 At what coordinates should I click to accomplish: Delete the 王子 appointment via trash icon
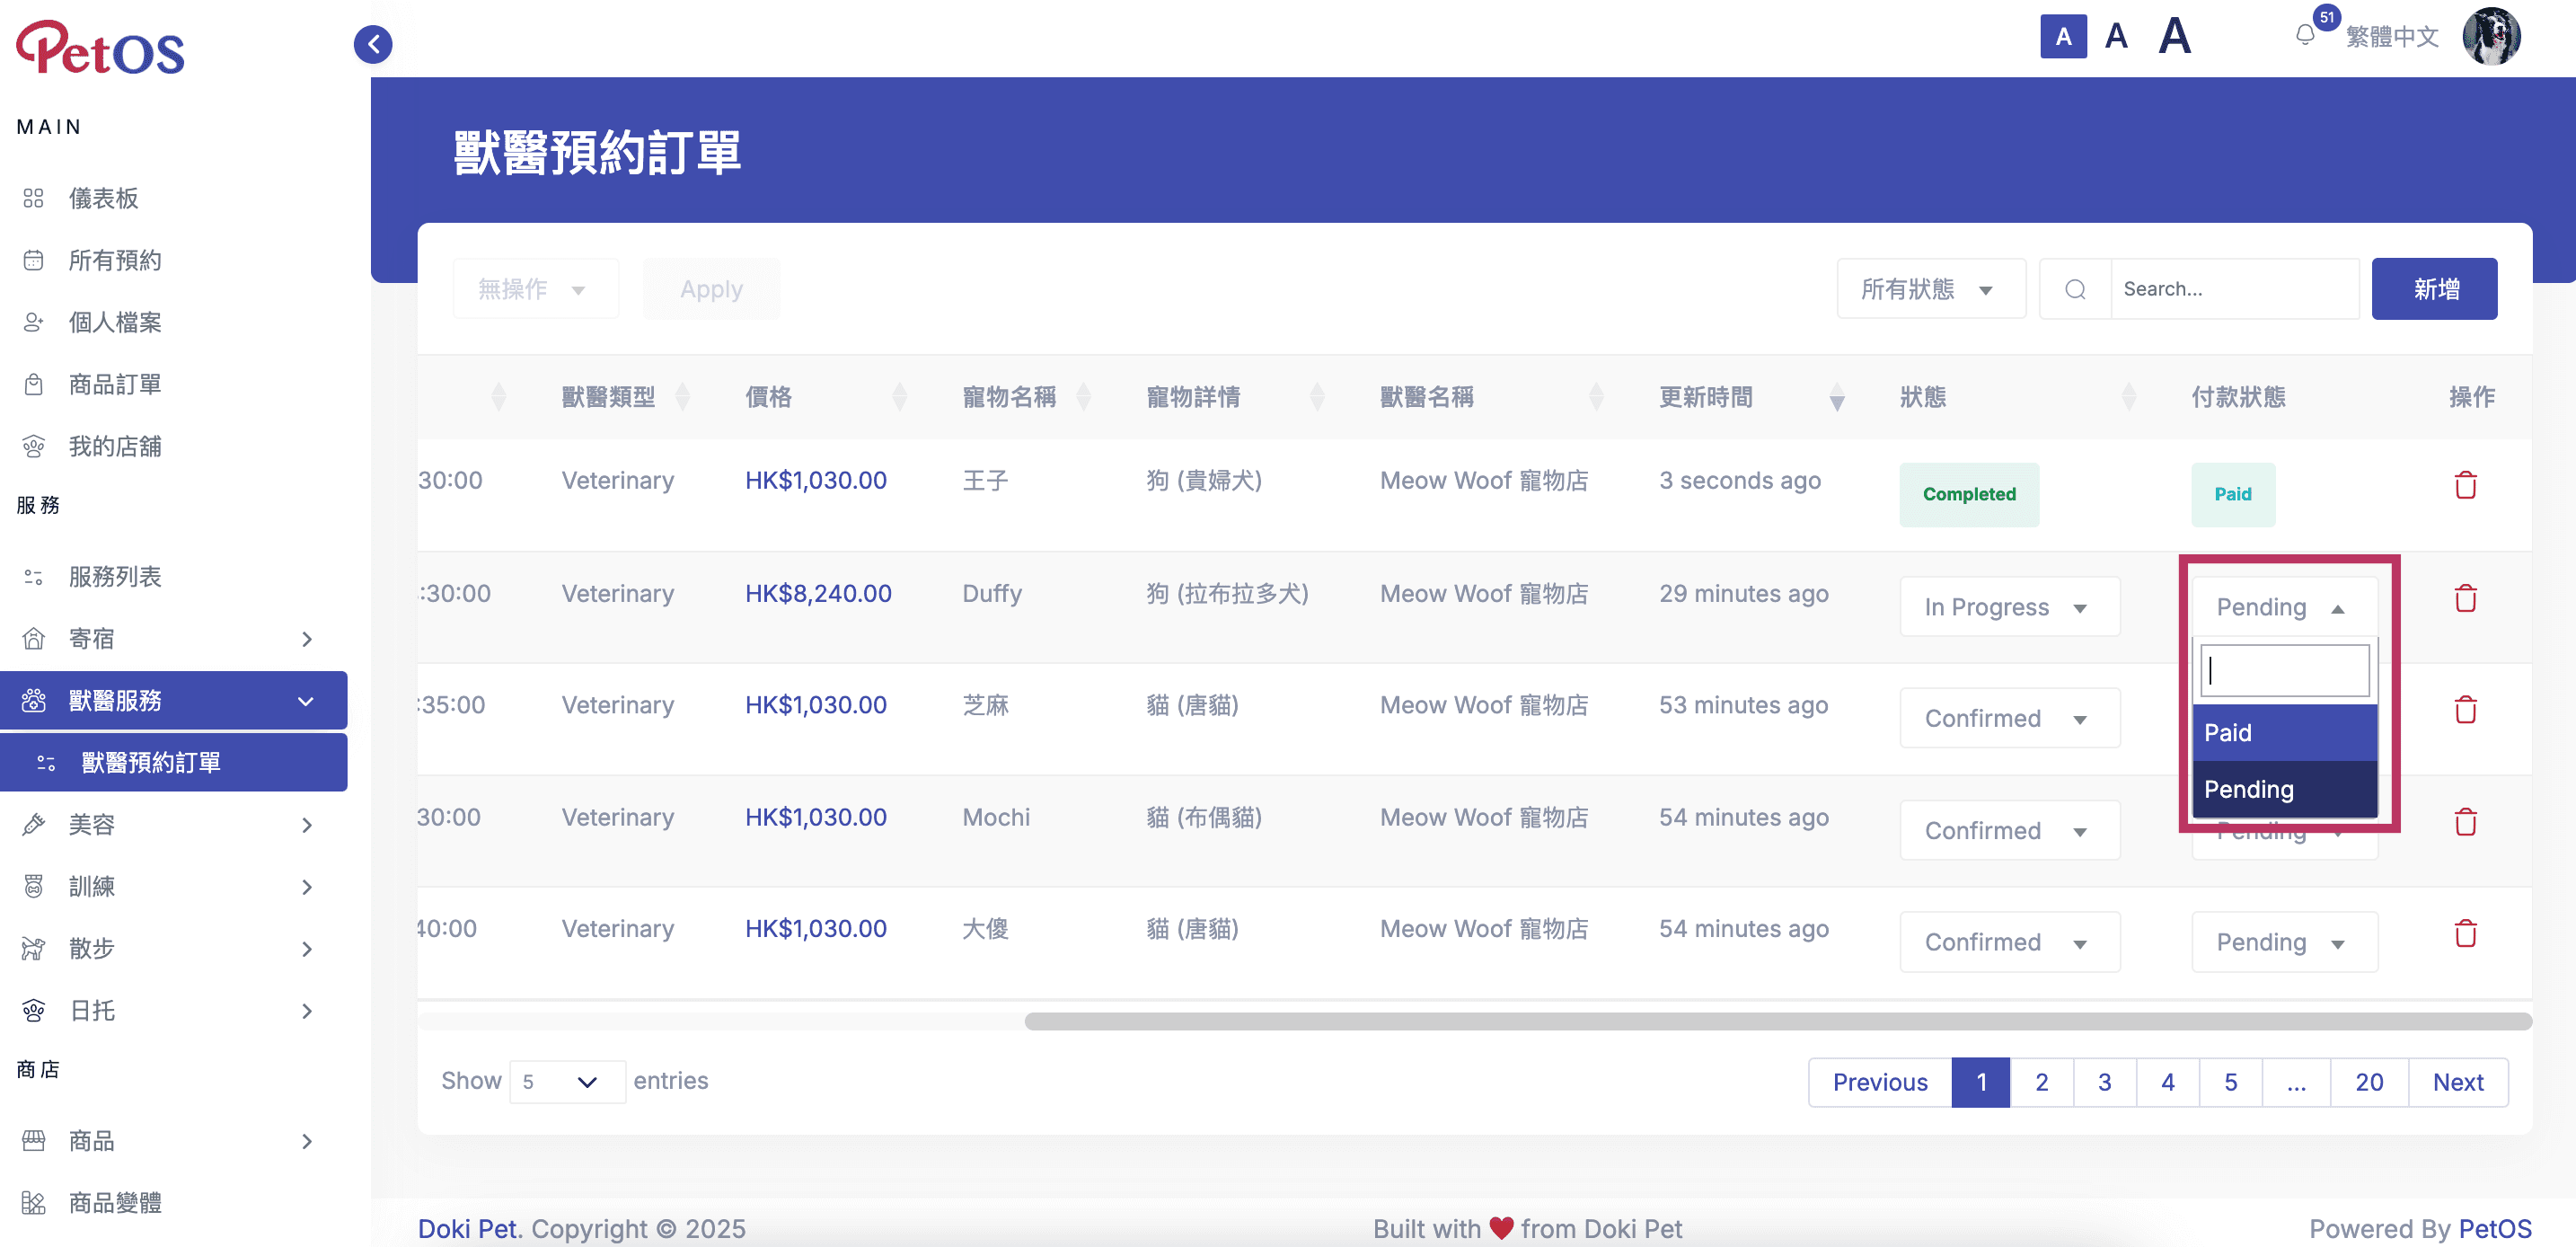[2465, 485]
